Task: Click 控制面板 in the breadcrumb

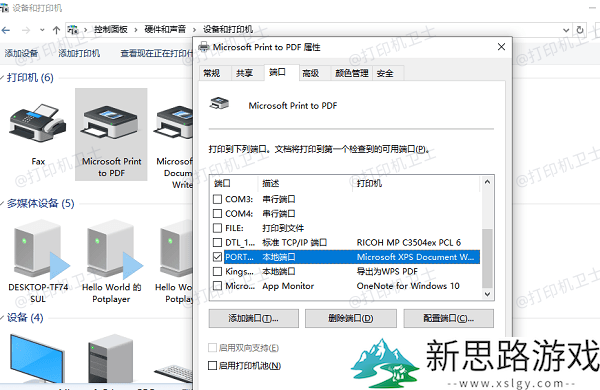Action: click(x=111, y=29)
